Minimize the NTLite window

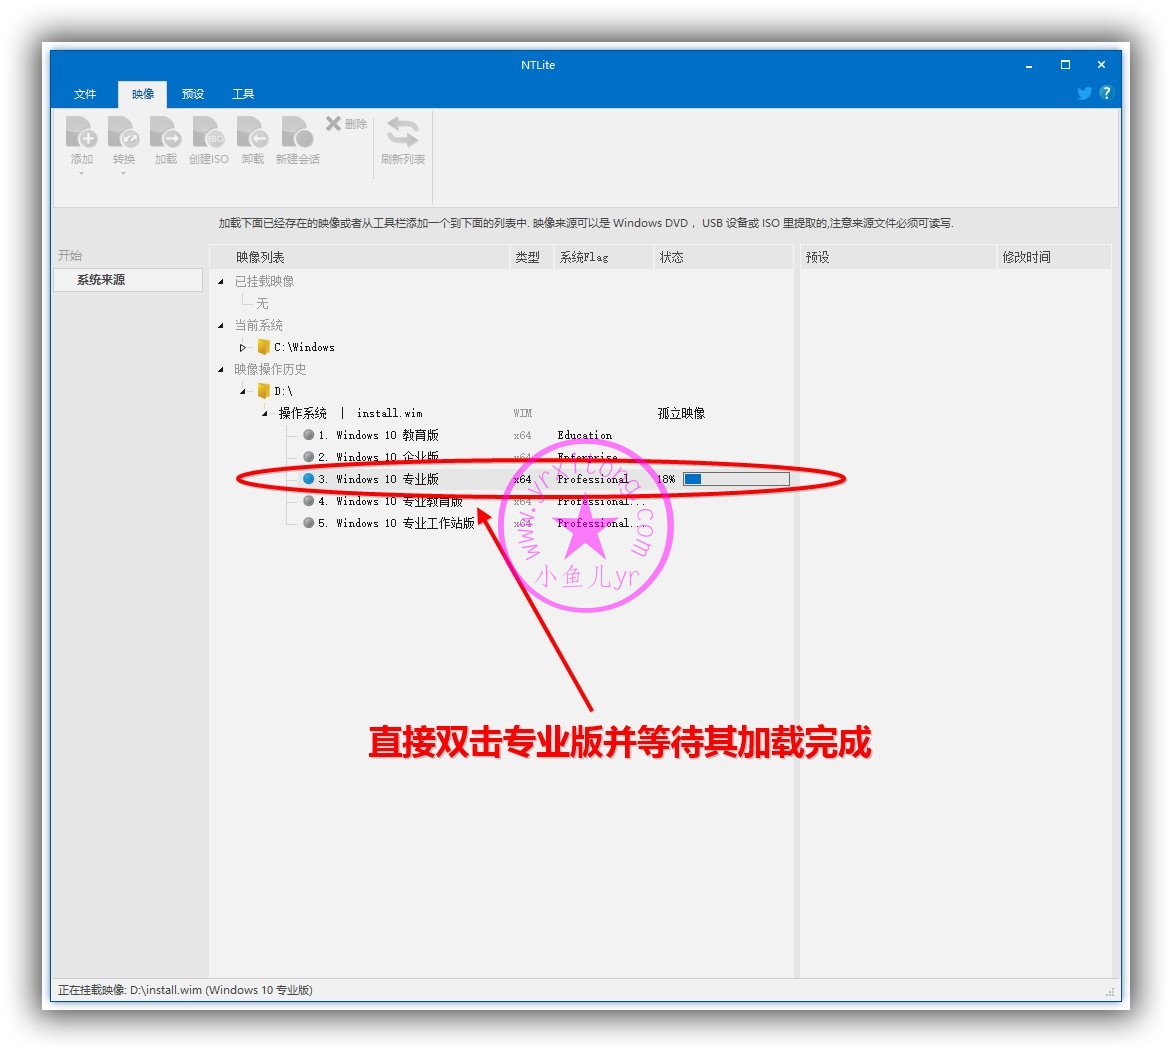click(x=1029, y=65)
